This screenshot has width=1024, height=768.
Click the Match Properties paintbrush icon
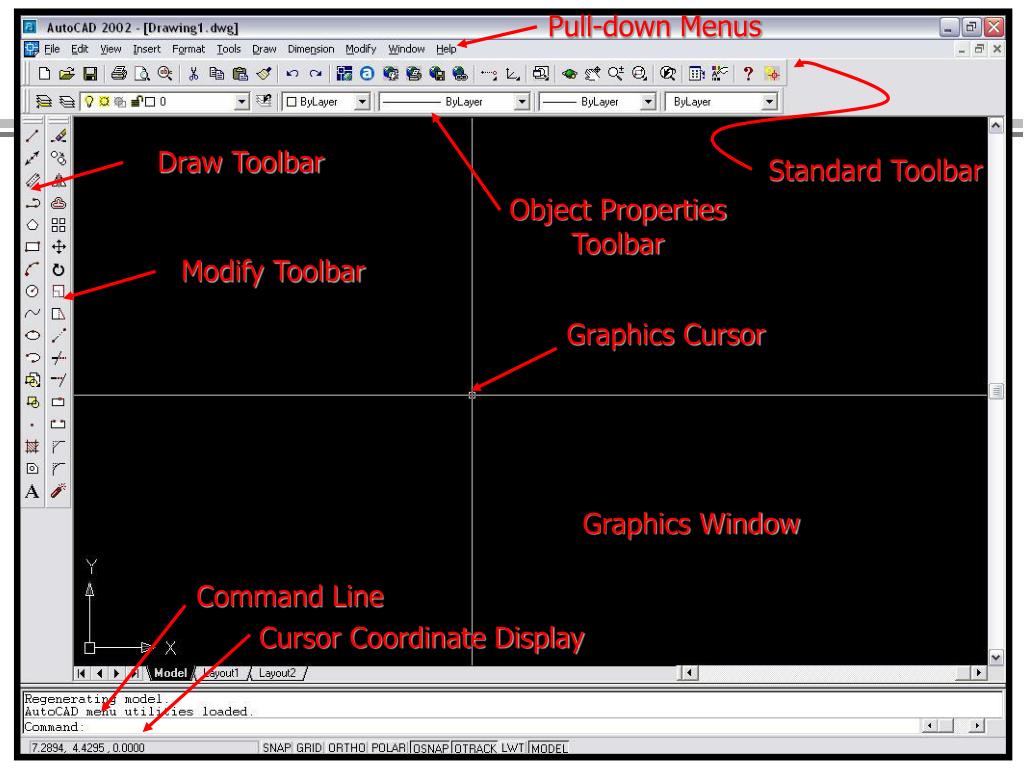point(264,74)
